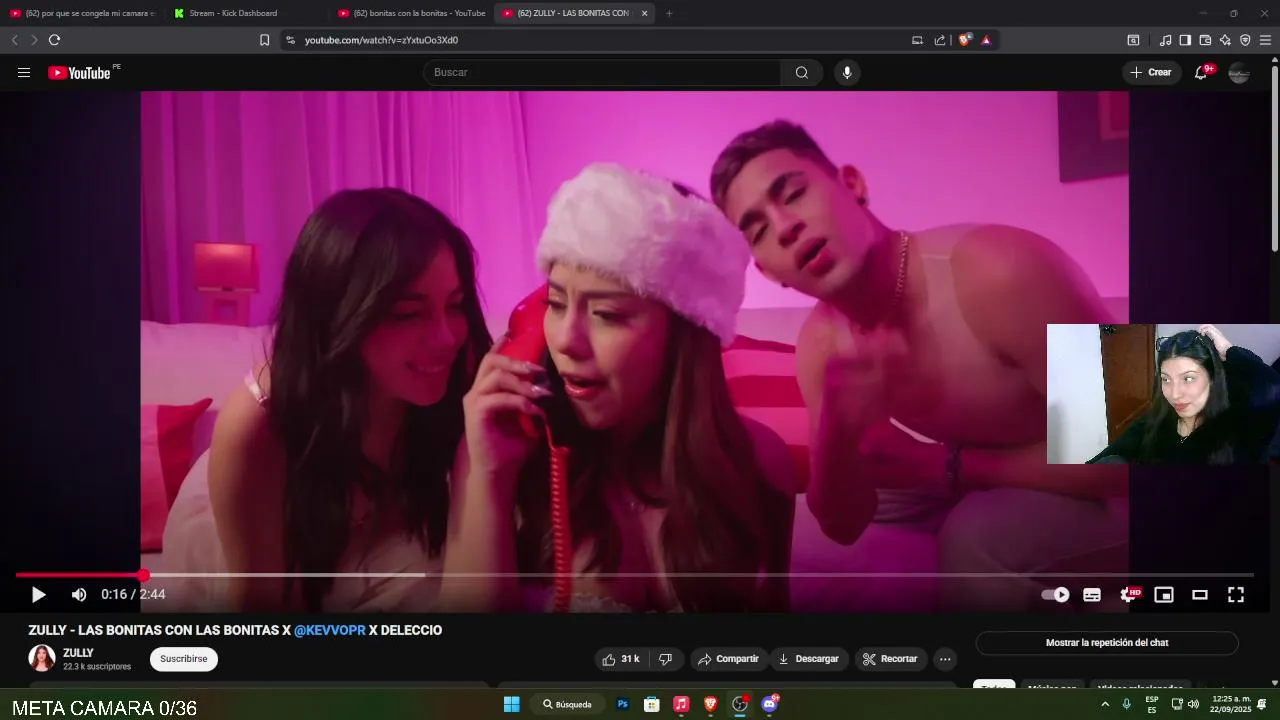Viewport: 1280px width, 720px height.
Task: Open Brave Rewards triangle icon
Action: pyautogui.click(x=986, y=40)
